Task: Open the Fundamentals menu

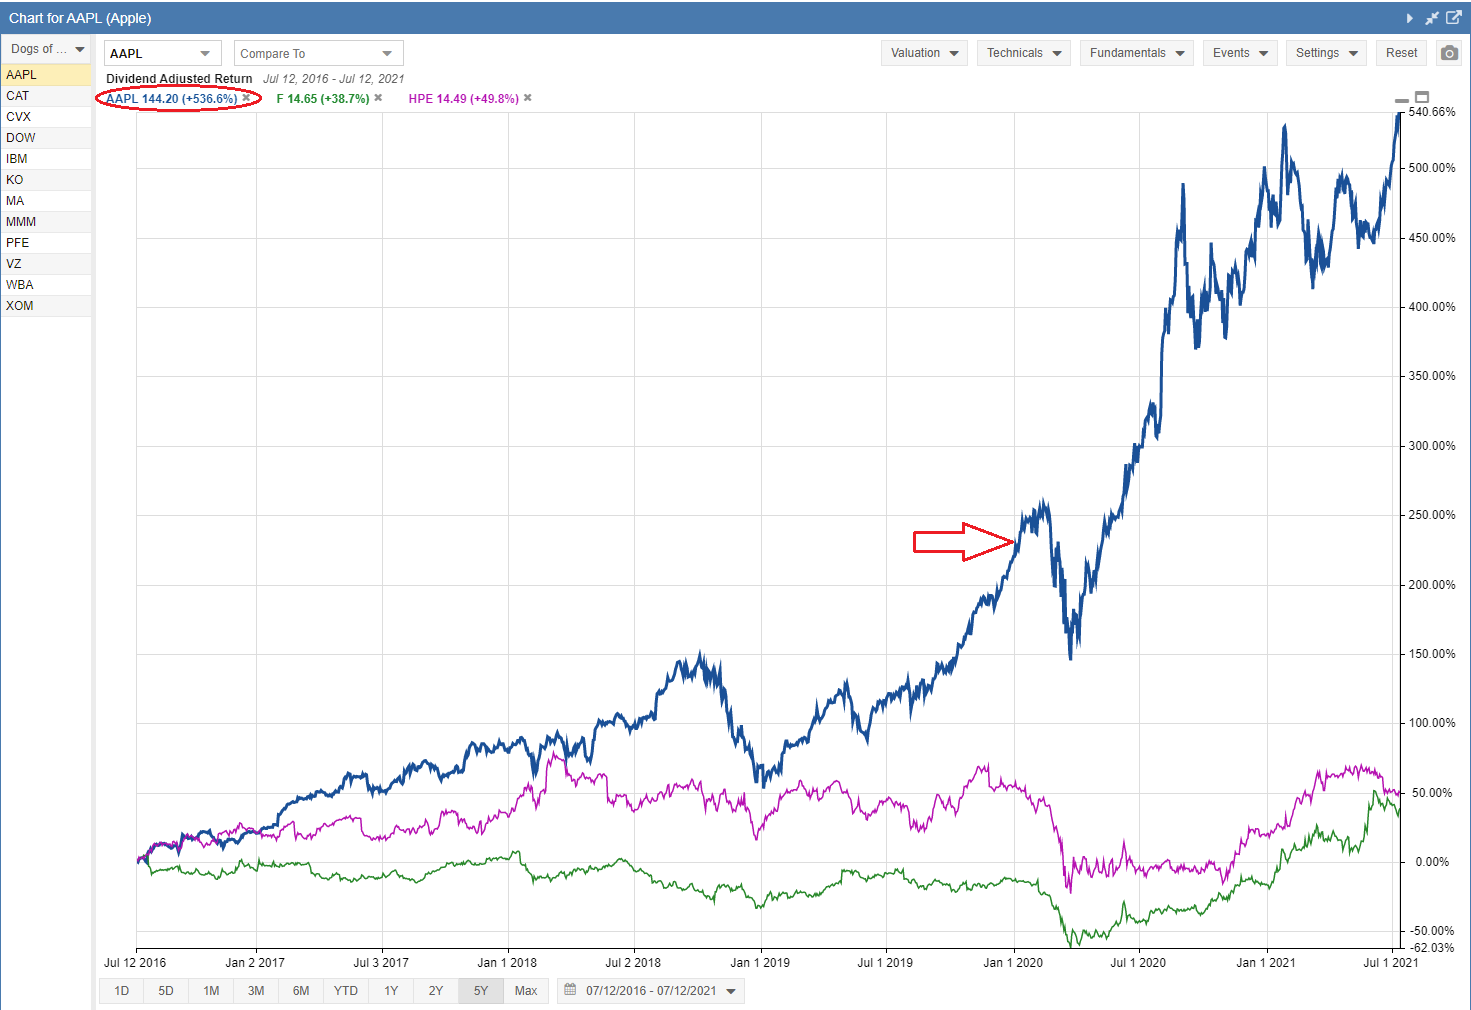Action: pos(1136,53)
